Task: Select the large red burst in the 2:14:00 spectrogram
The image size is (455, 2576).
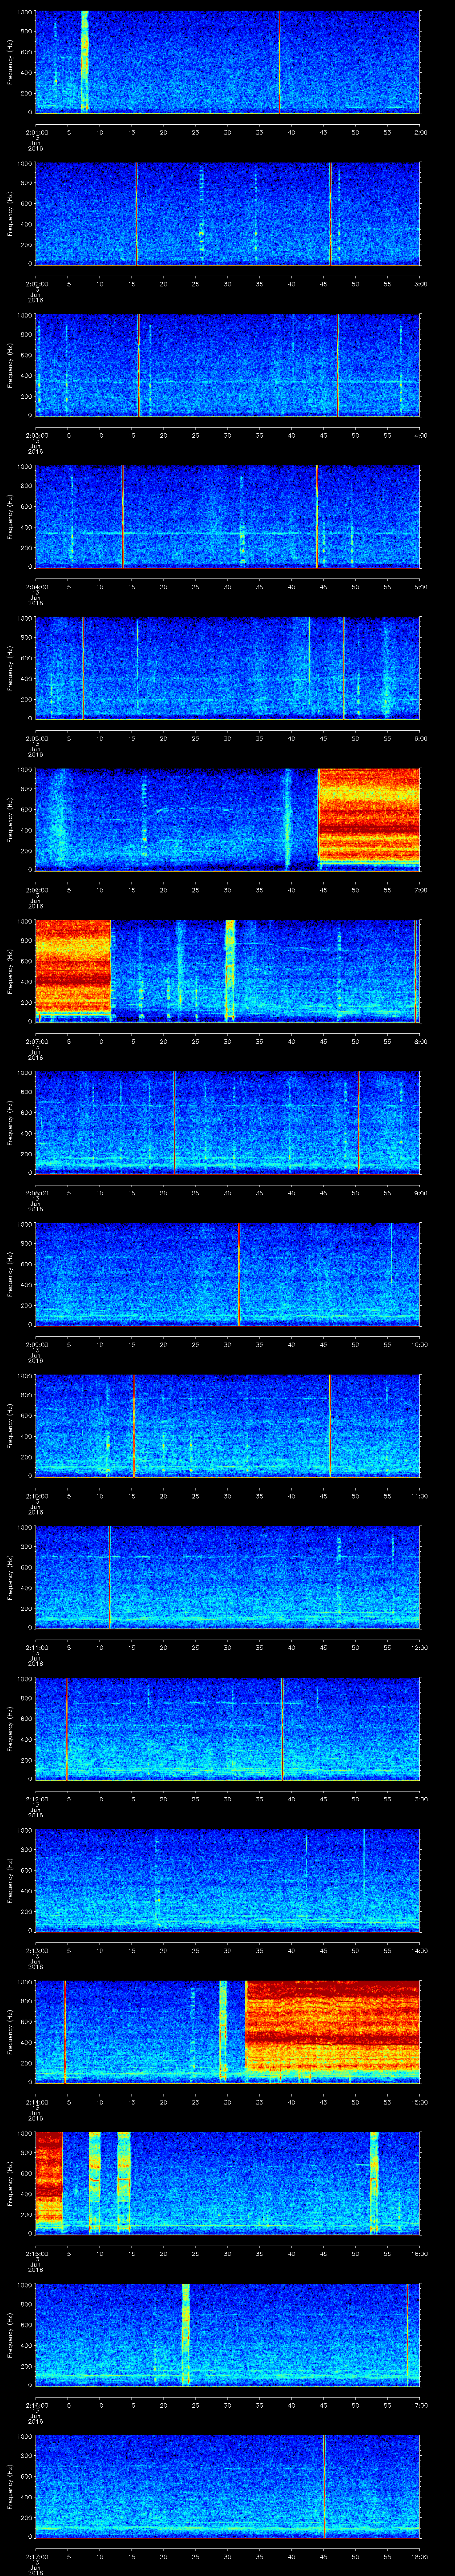Action: (333, 2026)
